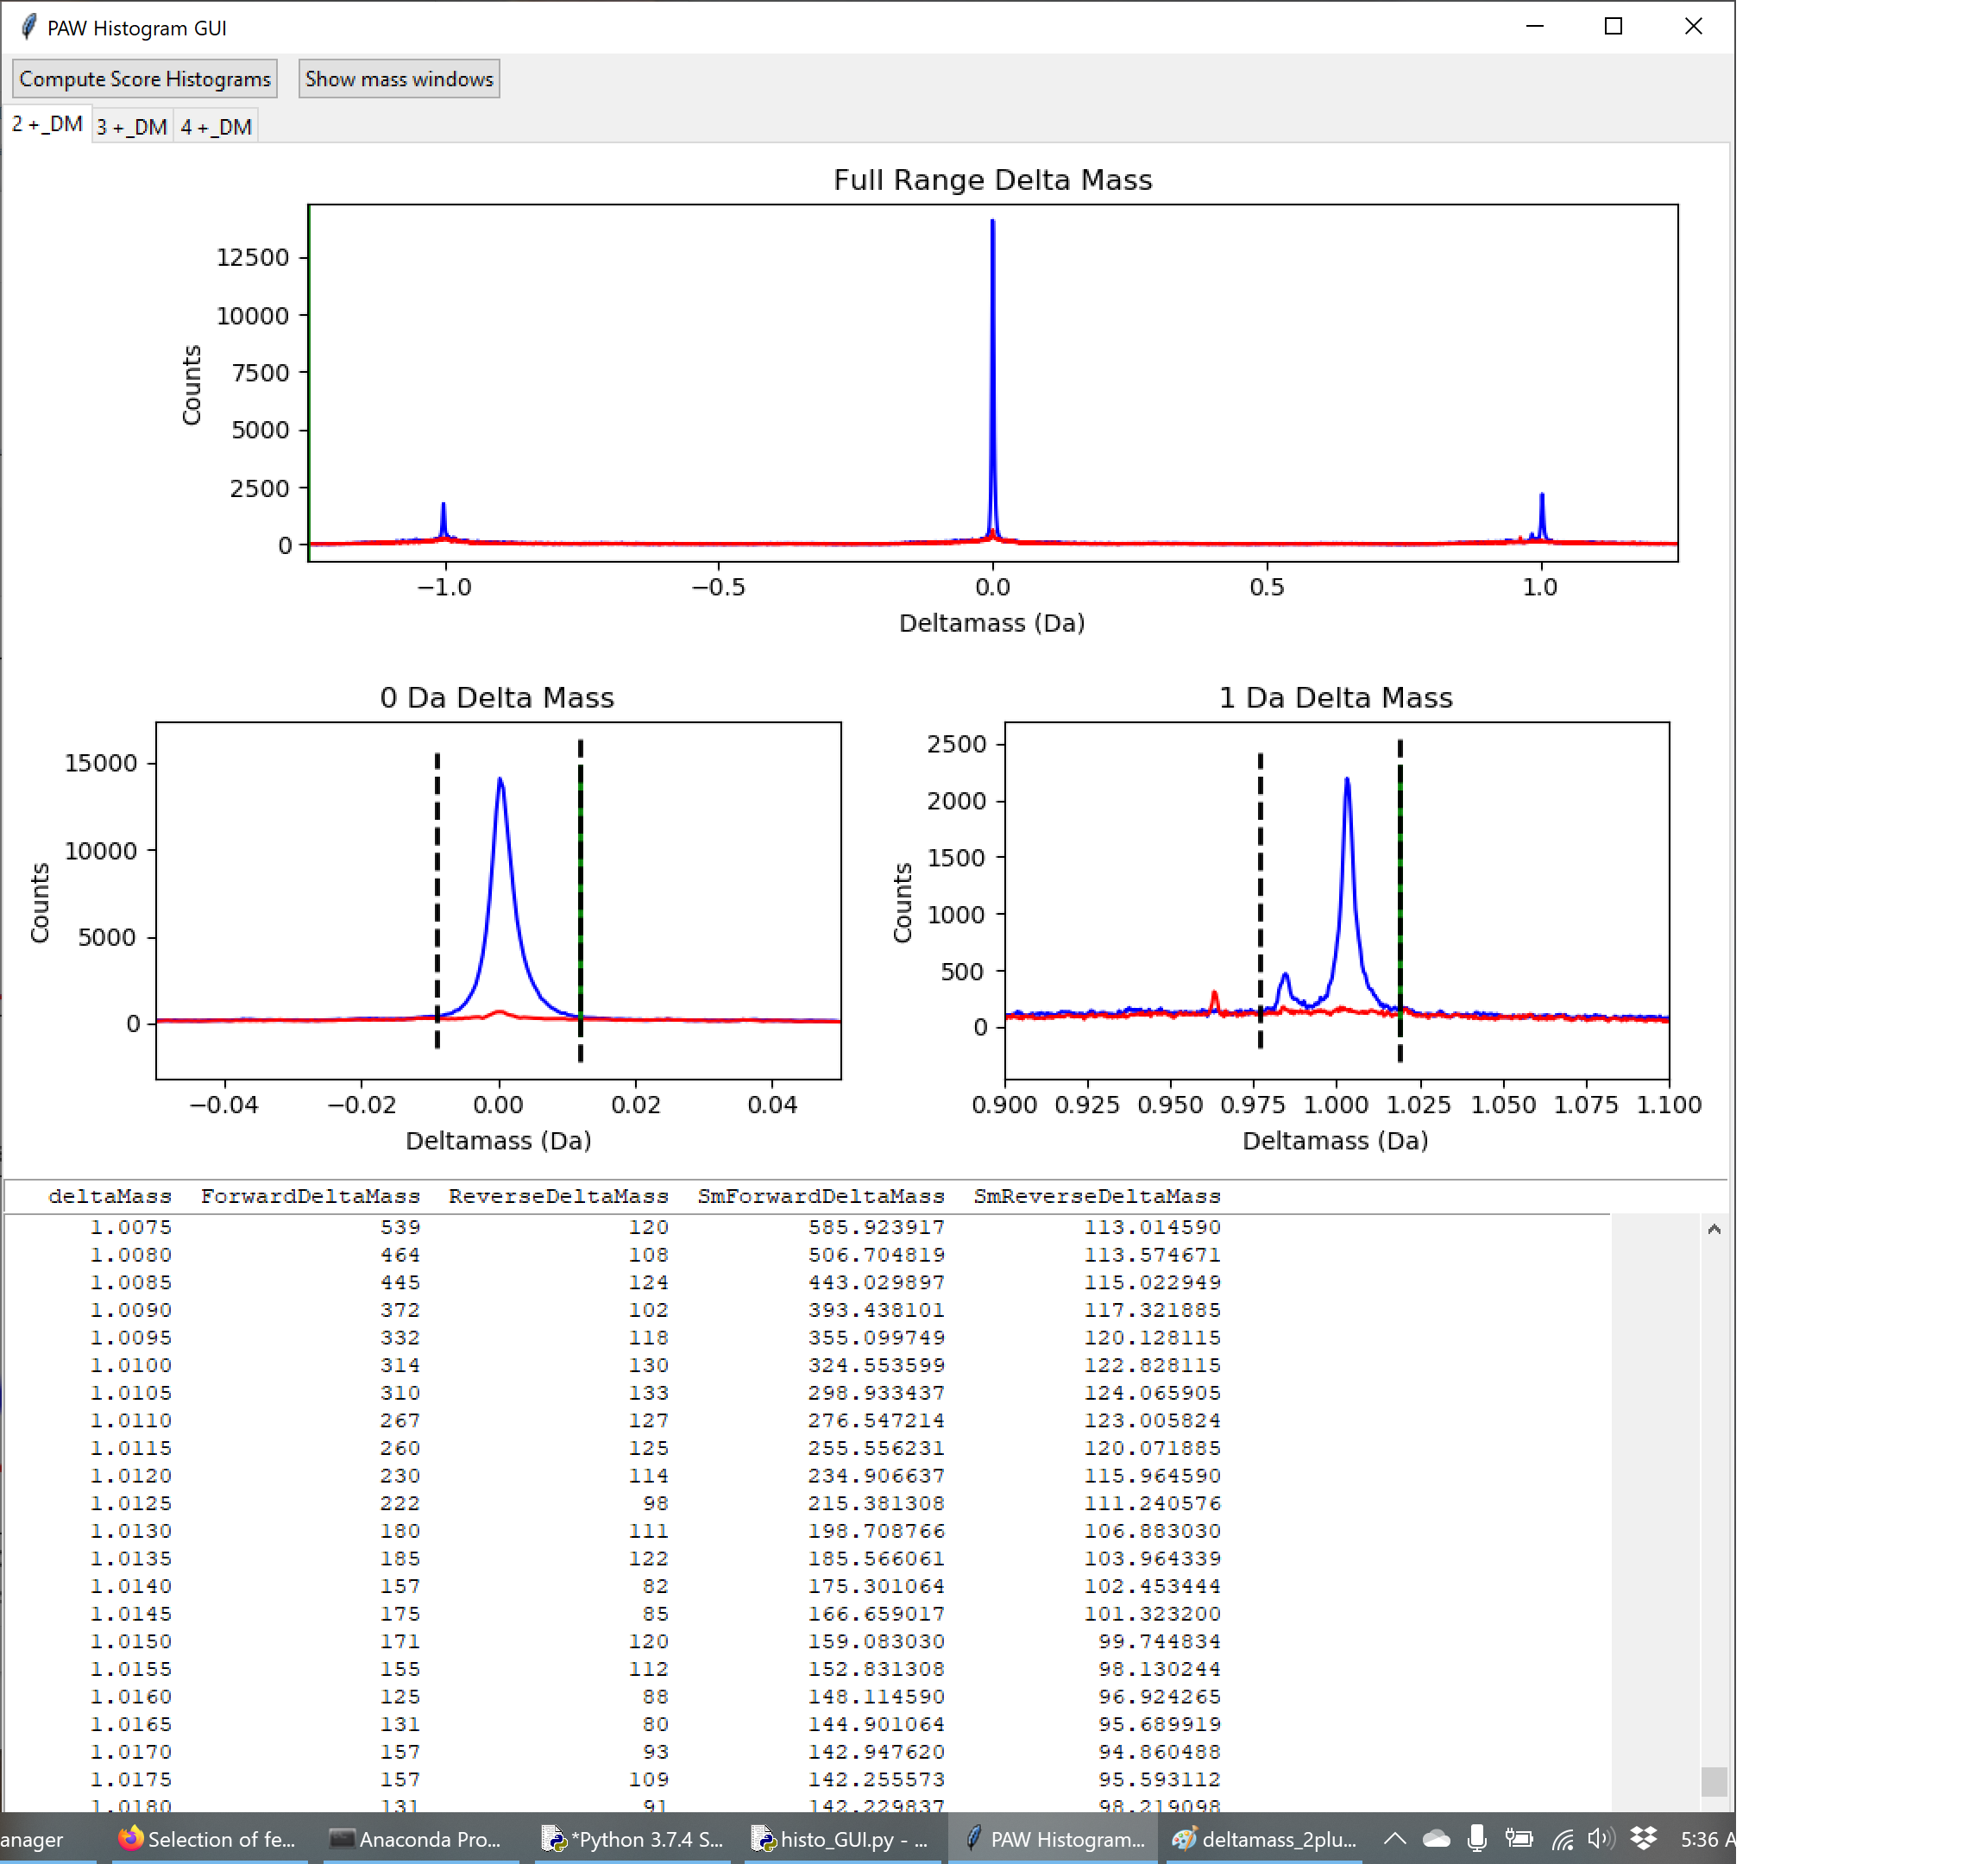This screenshot has width=1988, height=1864.
Task: Click the deltaMass value 1.0150
Action: (x=131, y=1641)
